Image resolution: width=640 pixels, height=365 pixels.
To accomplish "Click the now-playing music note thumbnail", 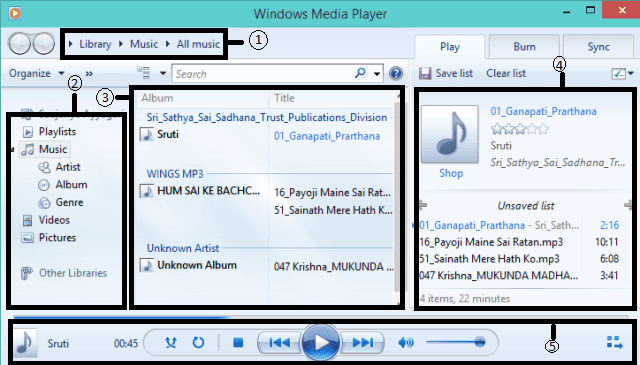I will (25, 343).
